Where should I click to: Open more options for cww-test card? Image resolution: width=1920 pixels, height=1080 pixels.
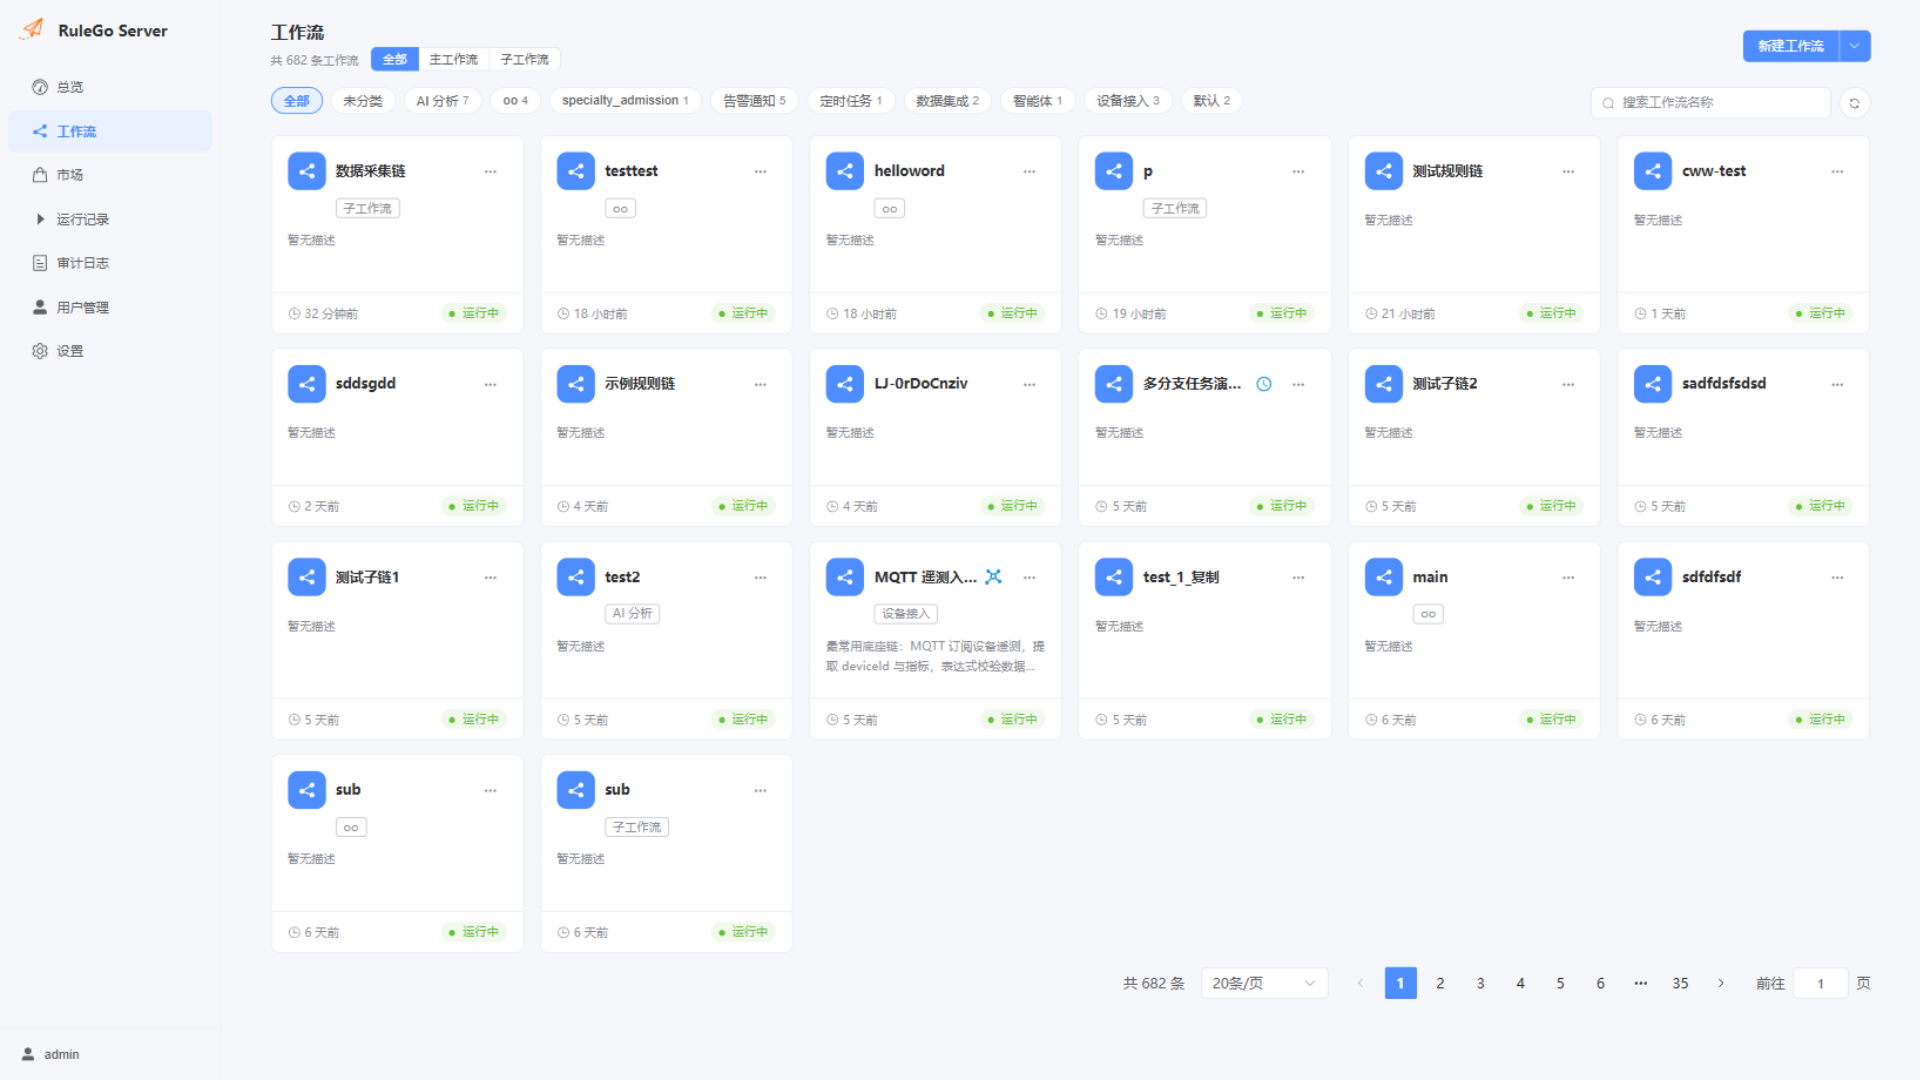coord(1837,172)
